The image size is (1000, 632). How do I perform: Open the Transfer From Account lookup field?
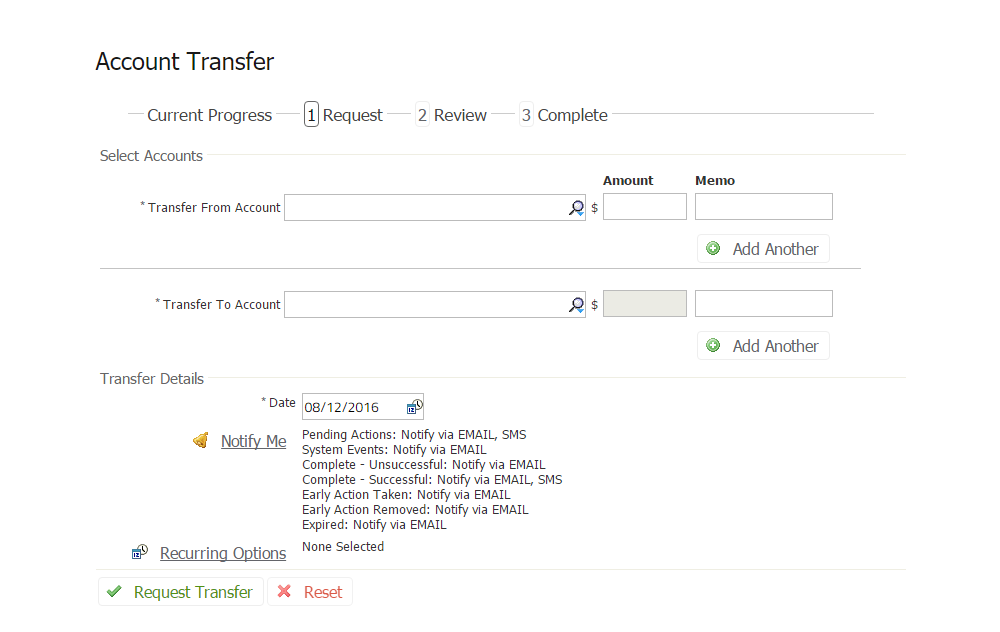(x=425, y=208)
